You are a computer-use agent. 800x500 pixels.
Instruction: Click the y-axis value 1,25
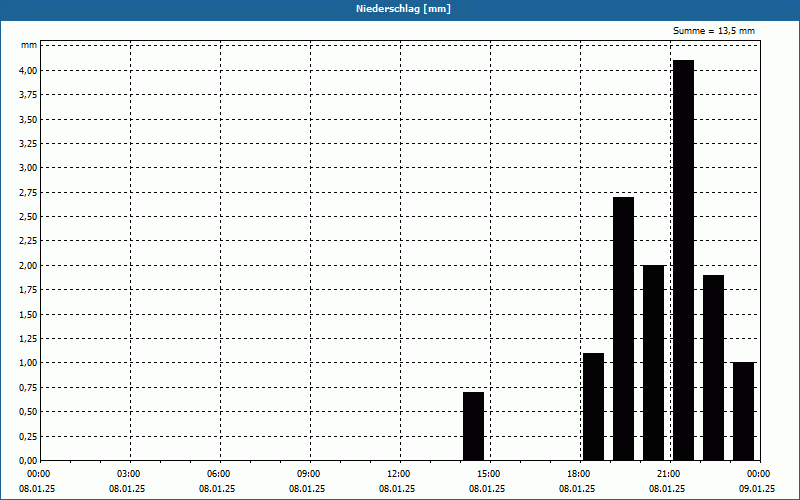29,339
